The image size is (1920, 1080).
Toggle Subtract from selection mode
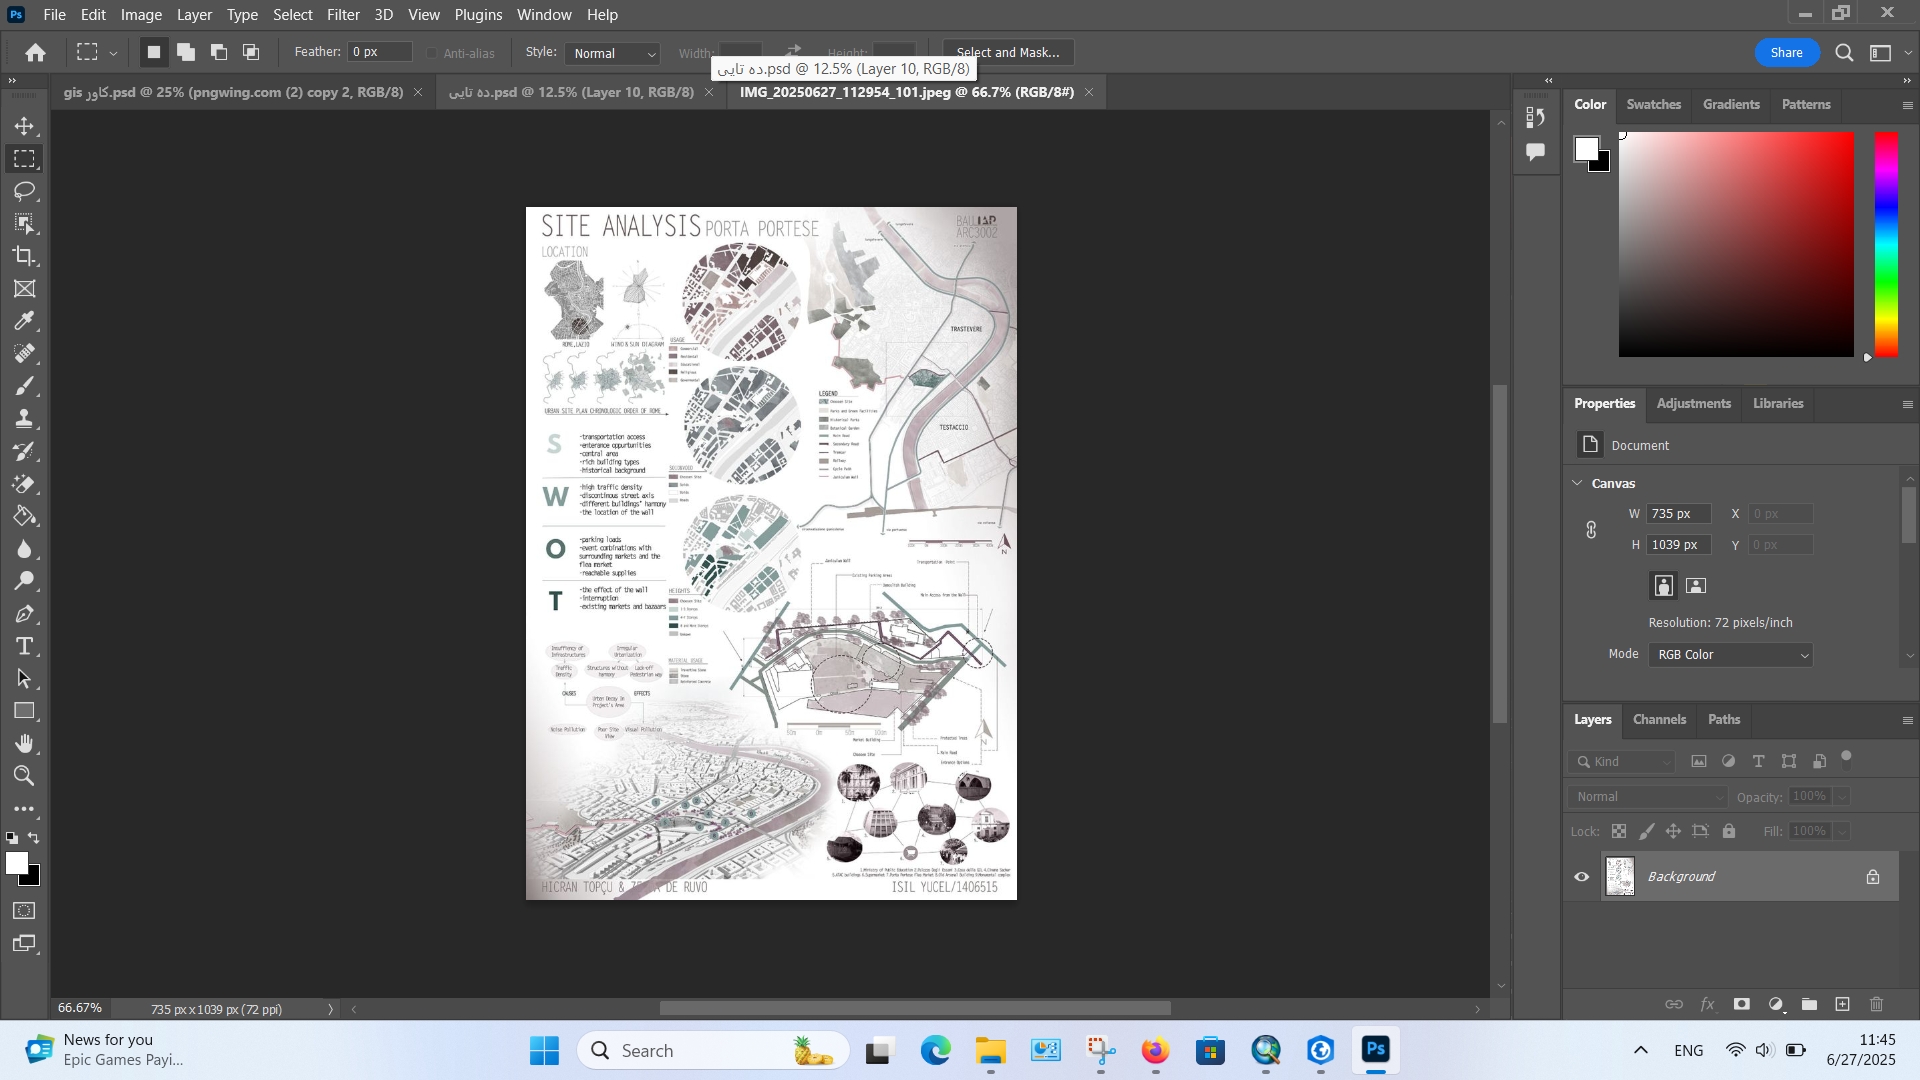(219, 52)
